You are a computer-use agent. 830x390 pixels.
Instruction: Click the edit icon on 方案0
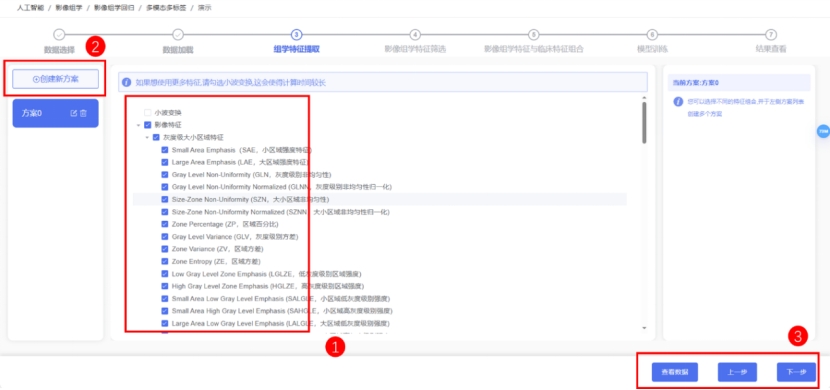pyautogui.click(x=74, y=113)
